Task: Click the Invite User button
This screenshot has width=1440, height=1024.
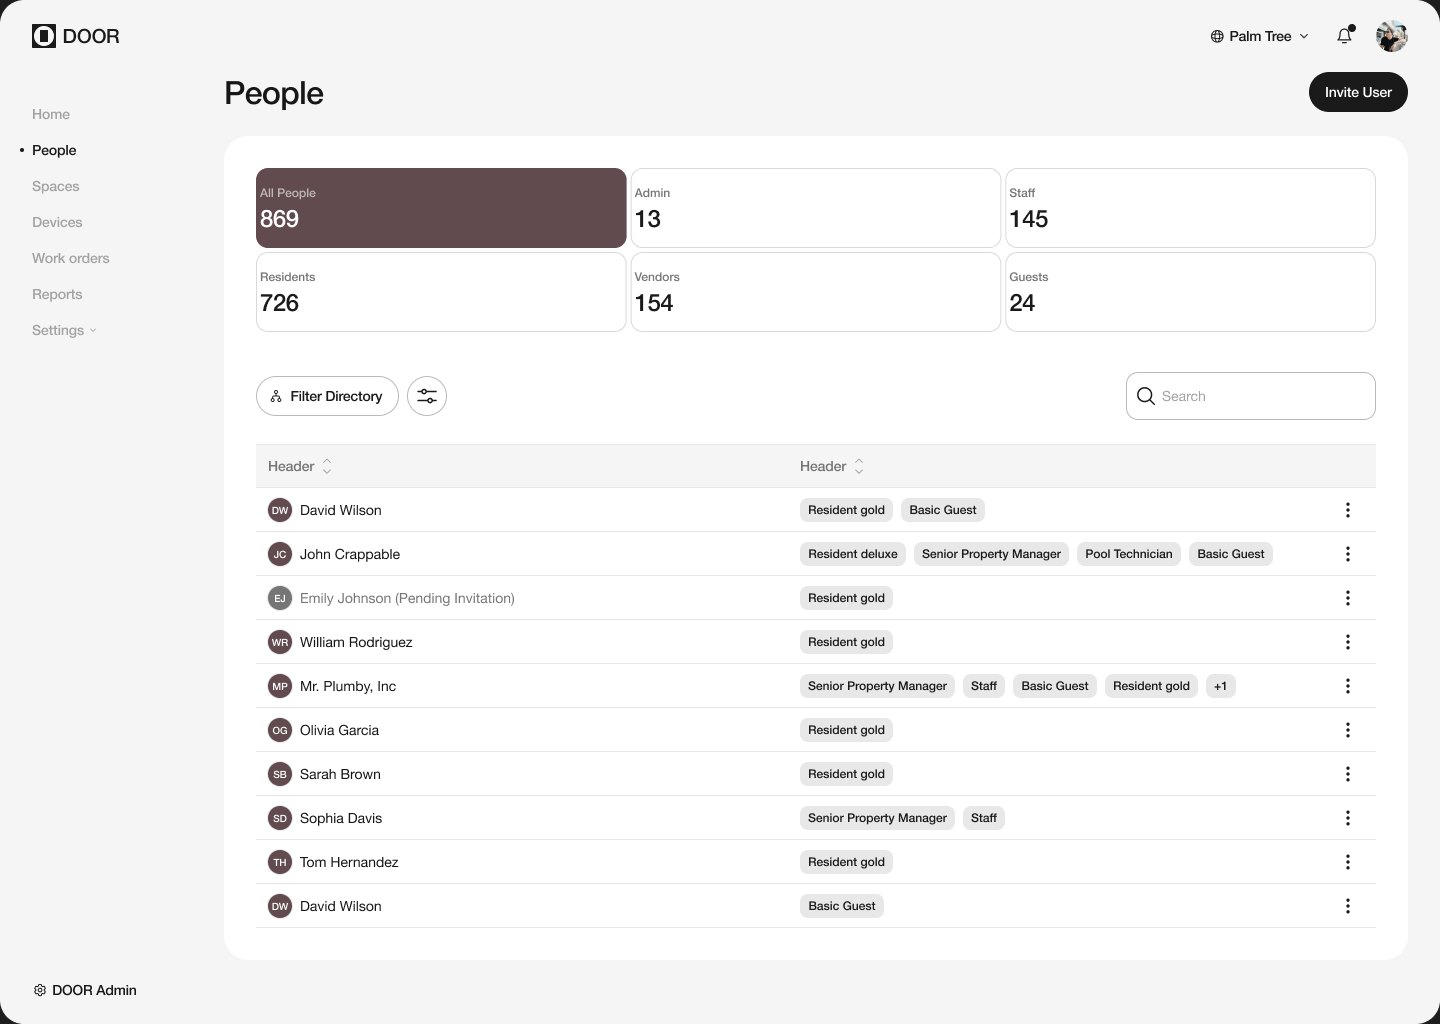Action: 1358,92
